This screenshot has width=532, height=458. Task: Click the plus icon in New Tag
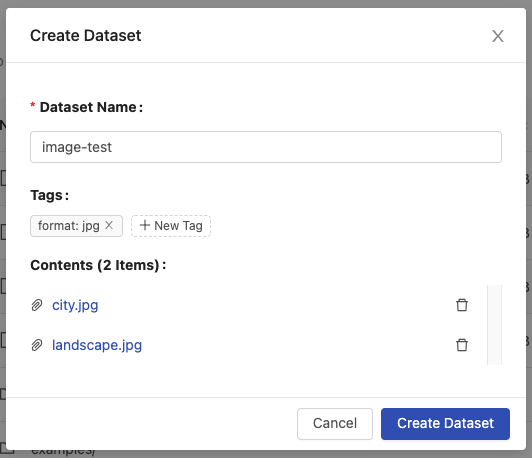point(145,225)
